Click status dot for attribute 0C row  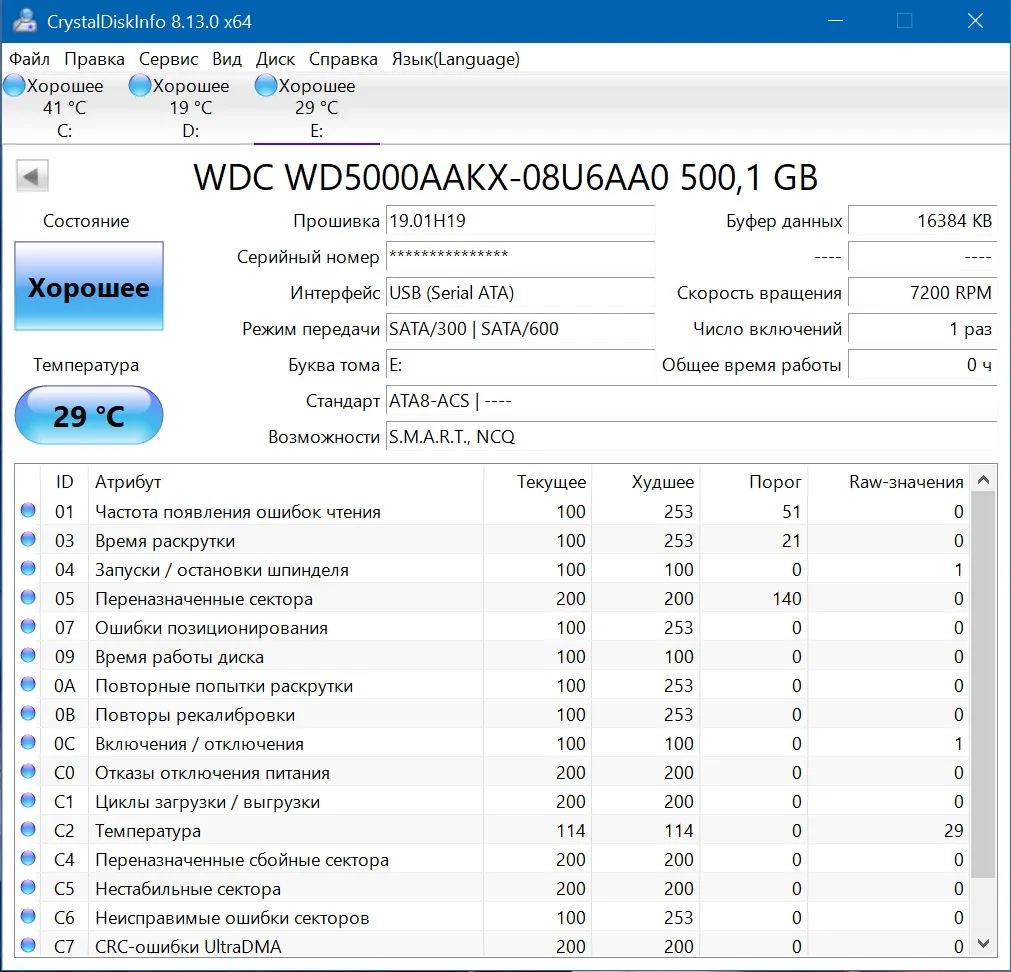(x=28, y=743)
